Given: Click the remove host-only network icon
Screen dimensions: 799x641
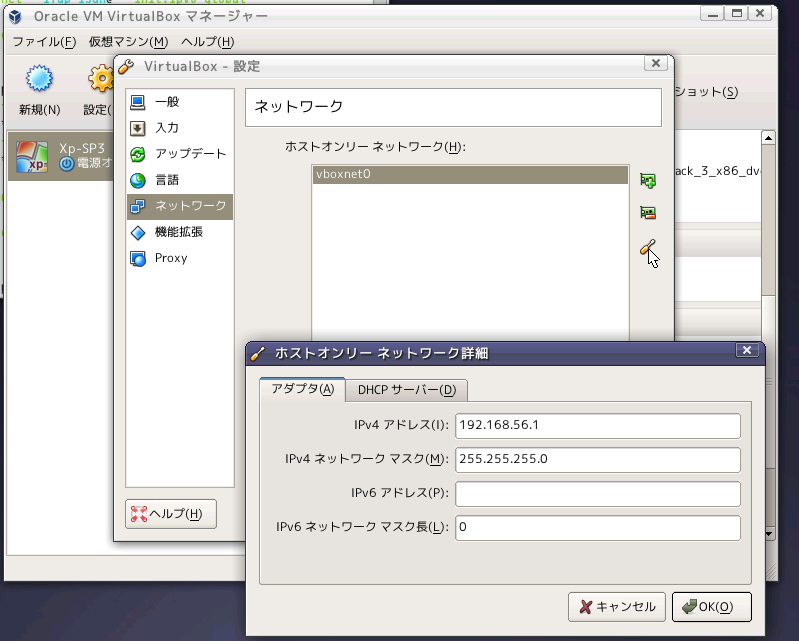Looking at the screenshot, I should point(648,213).
